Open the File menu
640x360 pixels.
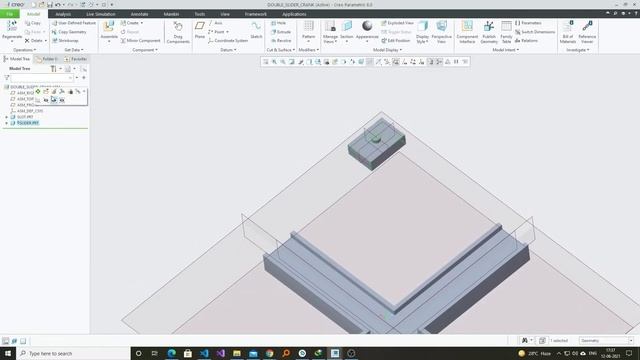click(9, 14)
